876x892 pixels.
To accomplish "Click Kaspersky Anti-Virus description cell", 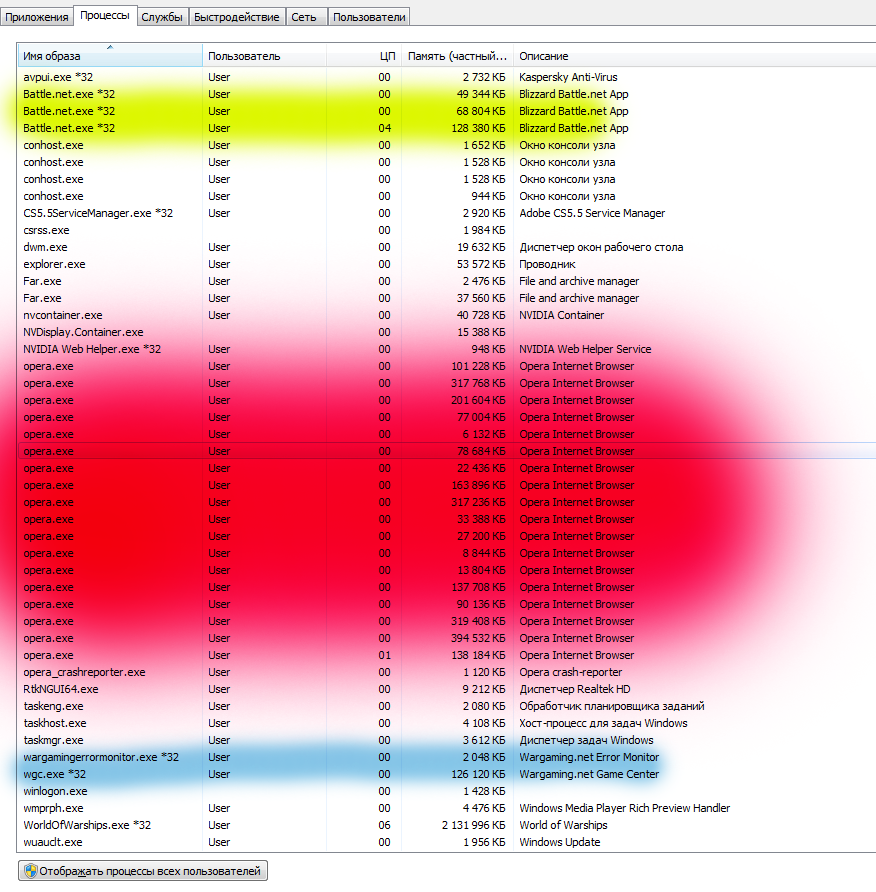I will [x=568, y=77].
